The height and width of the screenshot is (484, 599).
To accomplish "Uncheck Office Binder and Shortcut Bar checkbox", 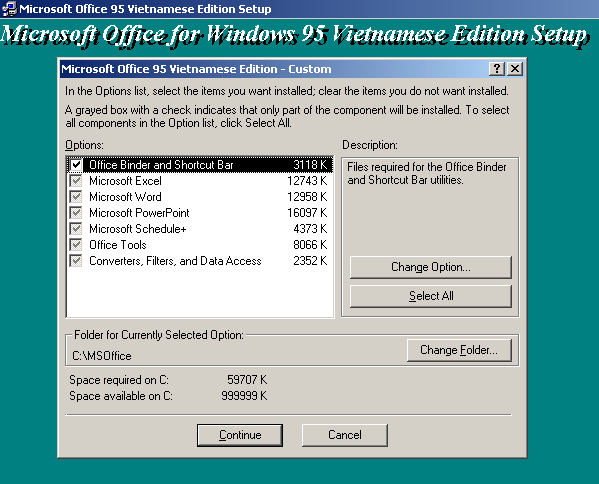I will point(76,165).
